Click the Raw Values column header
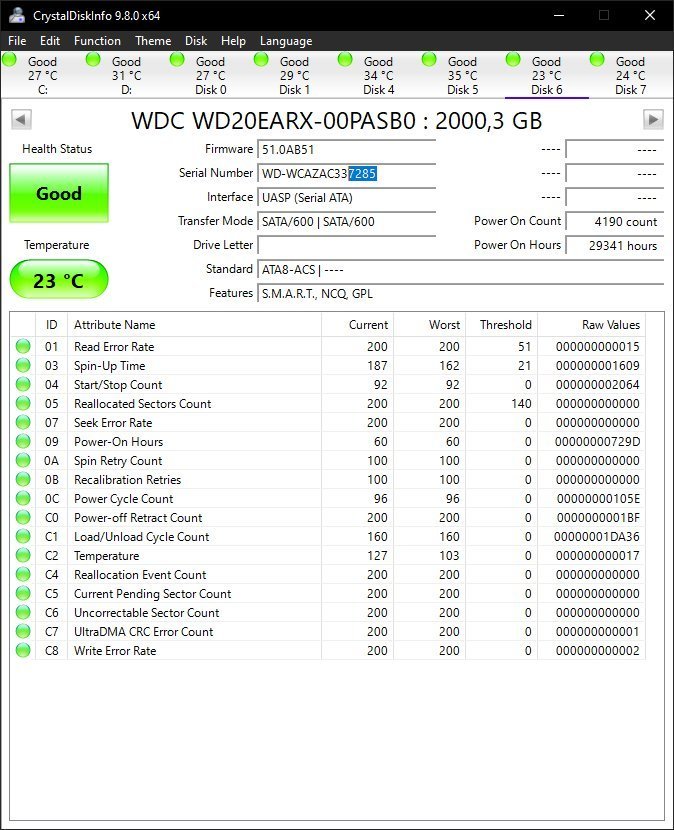The height and width of the screenshot is (830, 674). [x=610, y=325]
